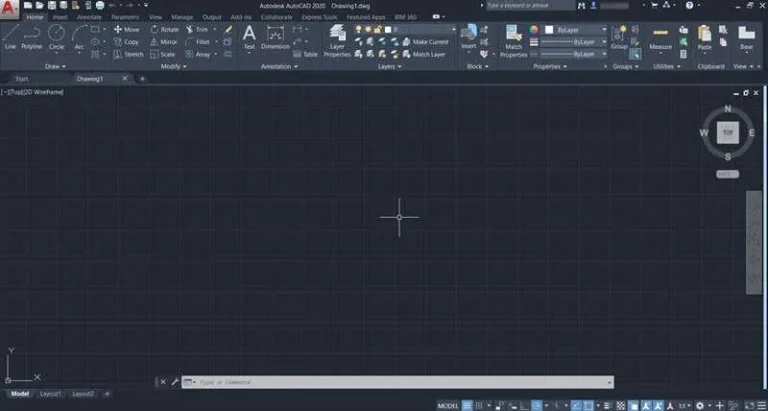Toggle snap mode in status bar
This screenshot has height=411, width=768.
(479, 406)
